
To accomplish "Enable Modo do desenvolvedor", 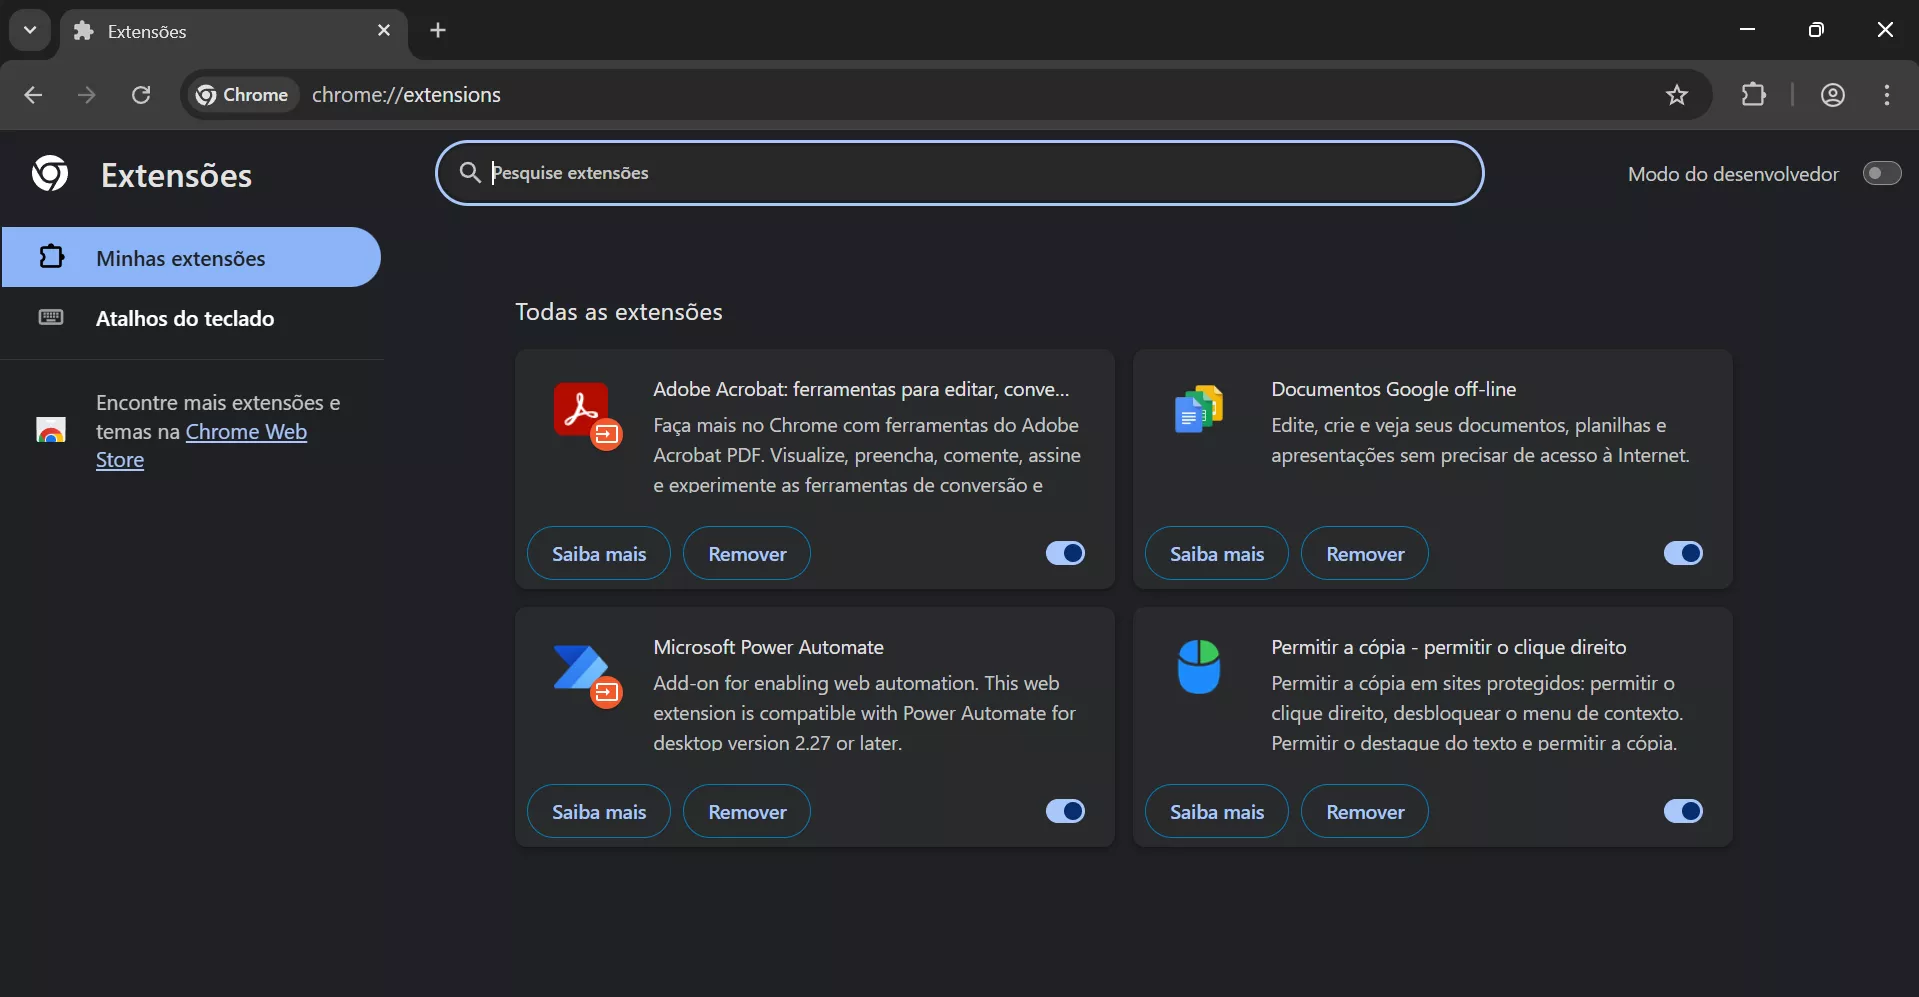I will [1882, 173].
